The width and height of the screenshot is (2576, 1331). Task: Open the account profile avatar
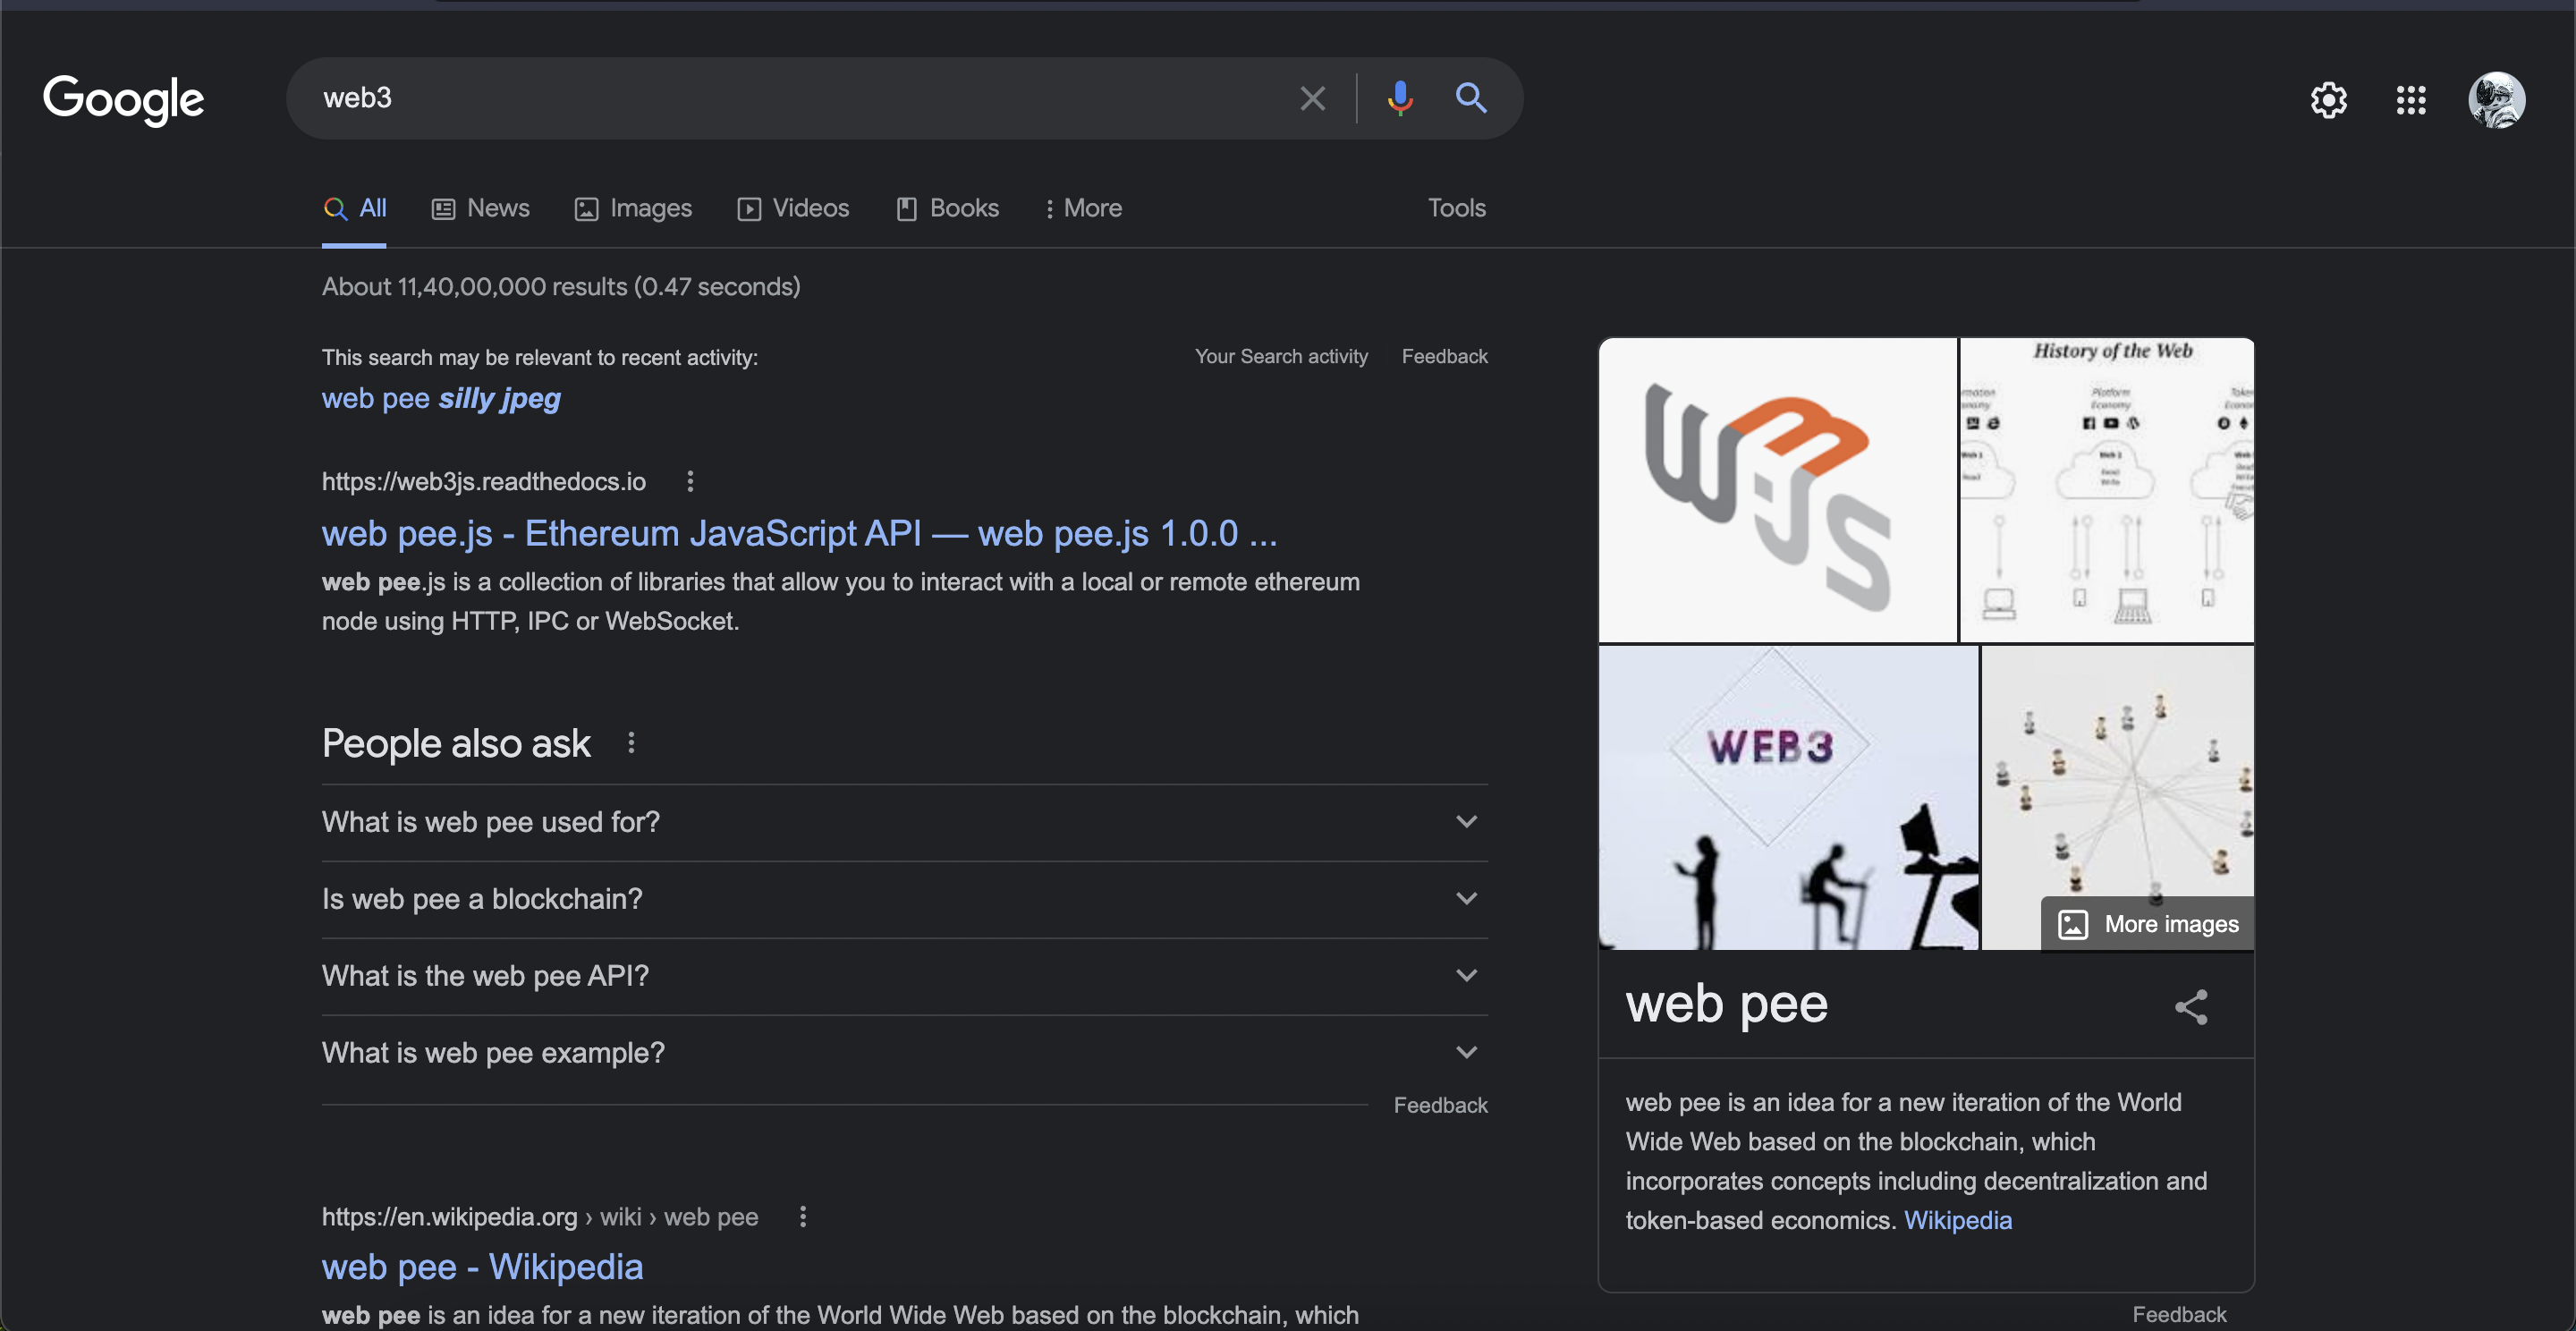coord(2496,100)
